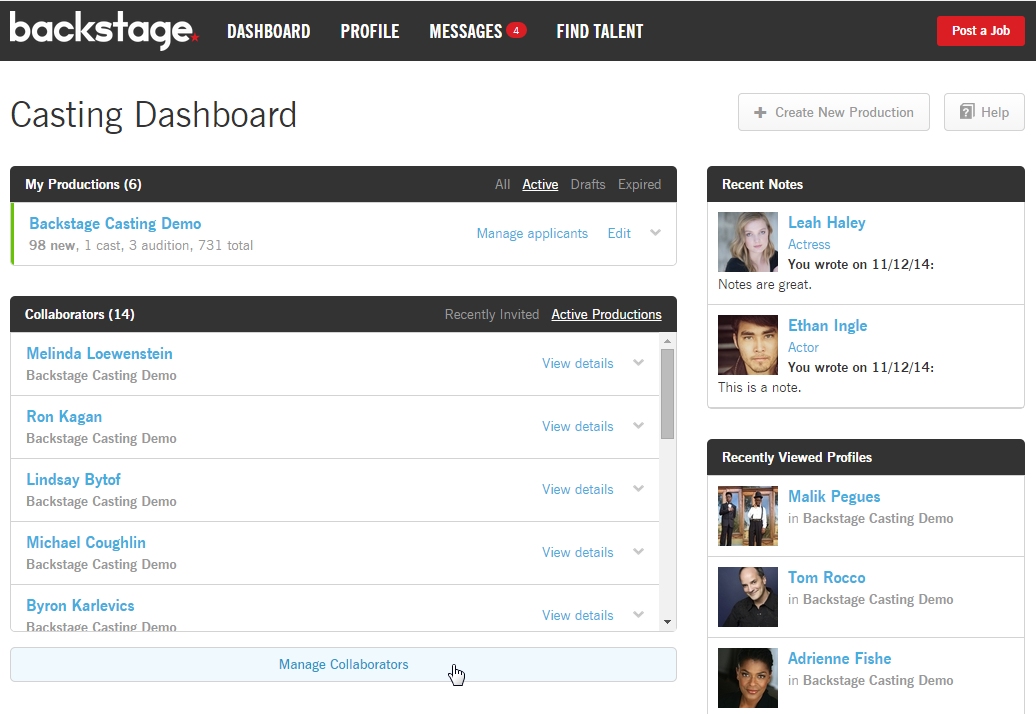Click the "Collaborators (14)" heading

pos(79,314)
